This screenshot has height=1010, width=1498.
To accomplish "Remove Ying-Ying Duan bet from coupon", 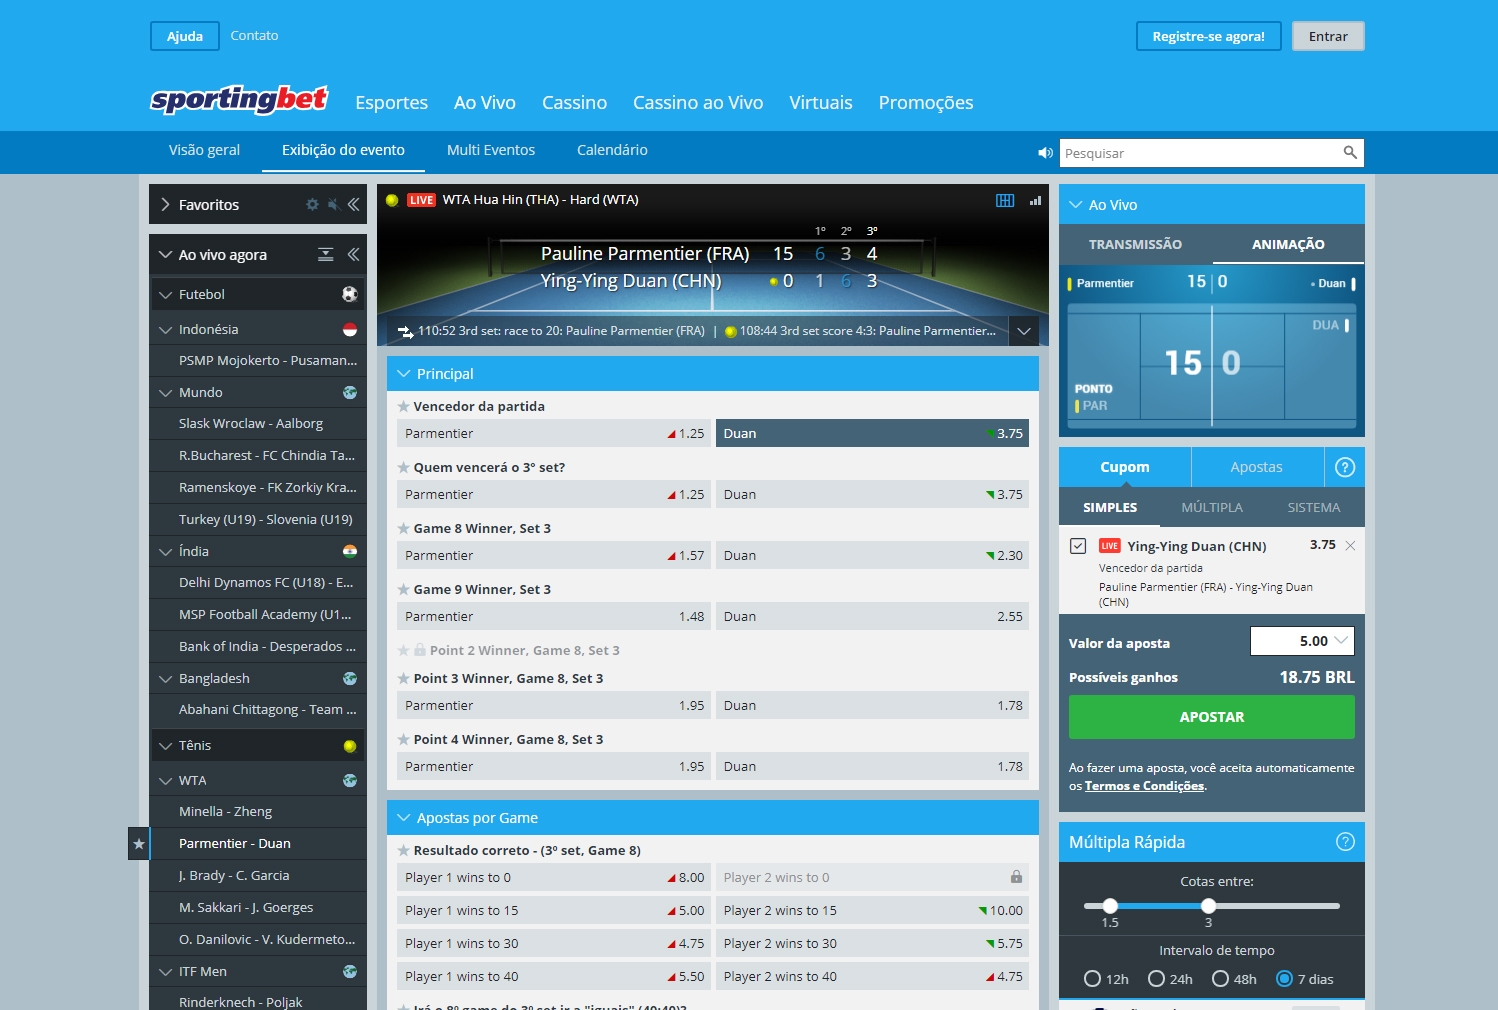I will tap(1351, 546).
